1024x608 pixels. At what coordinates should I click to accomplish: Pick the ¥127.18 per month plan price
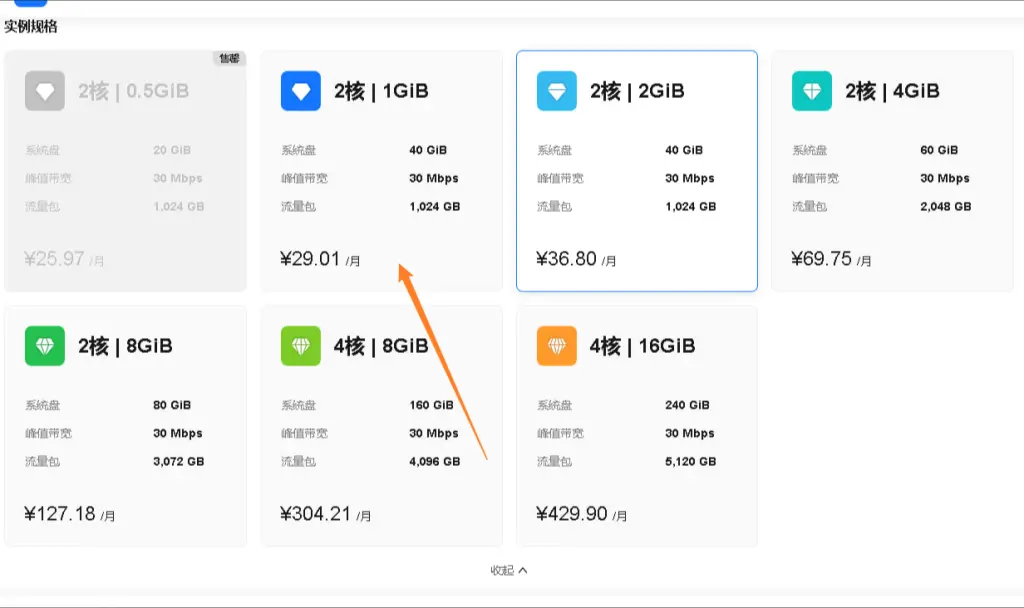click(x=69, y=514)
